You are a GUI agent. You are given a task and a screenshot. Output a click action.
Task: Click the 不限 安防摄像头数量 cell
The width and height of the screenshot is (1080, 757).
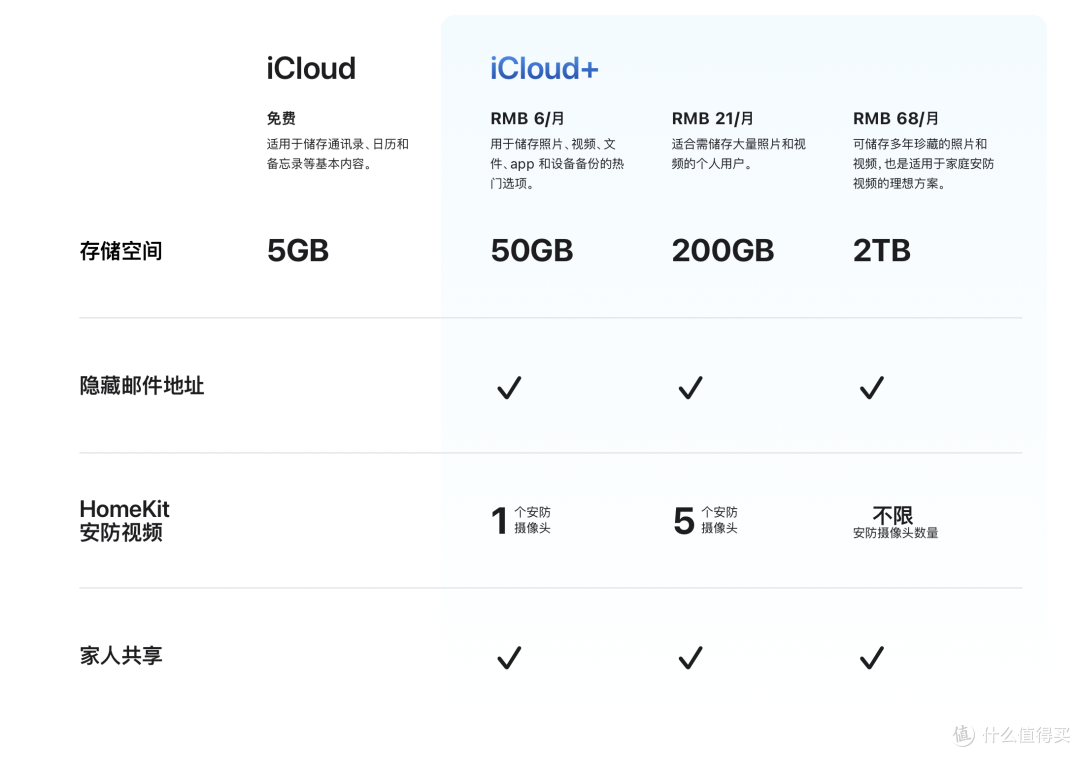895,522
